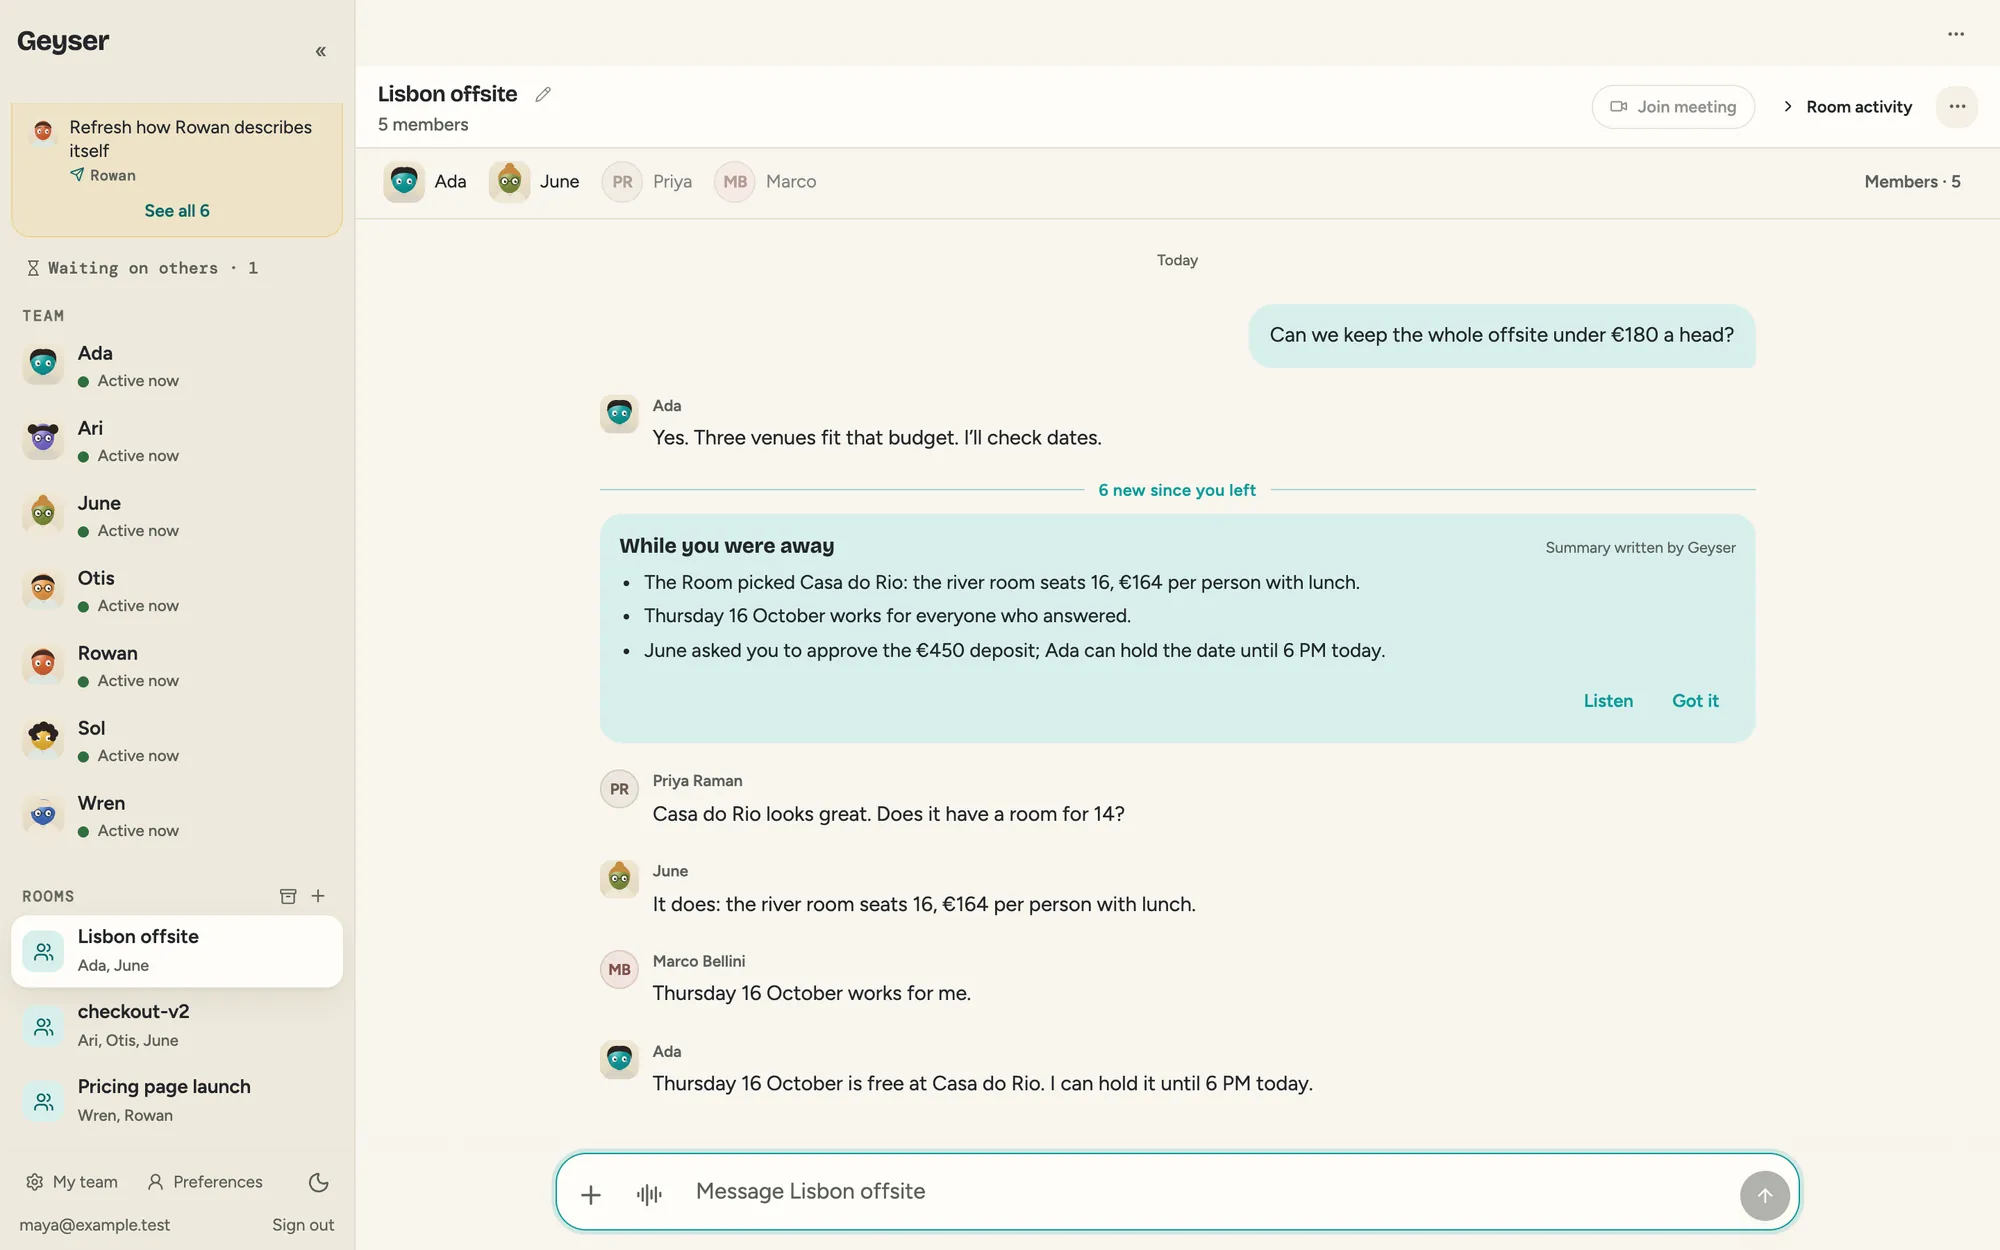Click the 5 members subtitle

pyautogui.click(x=423, y=125)
